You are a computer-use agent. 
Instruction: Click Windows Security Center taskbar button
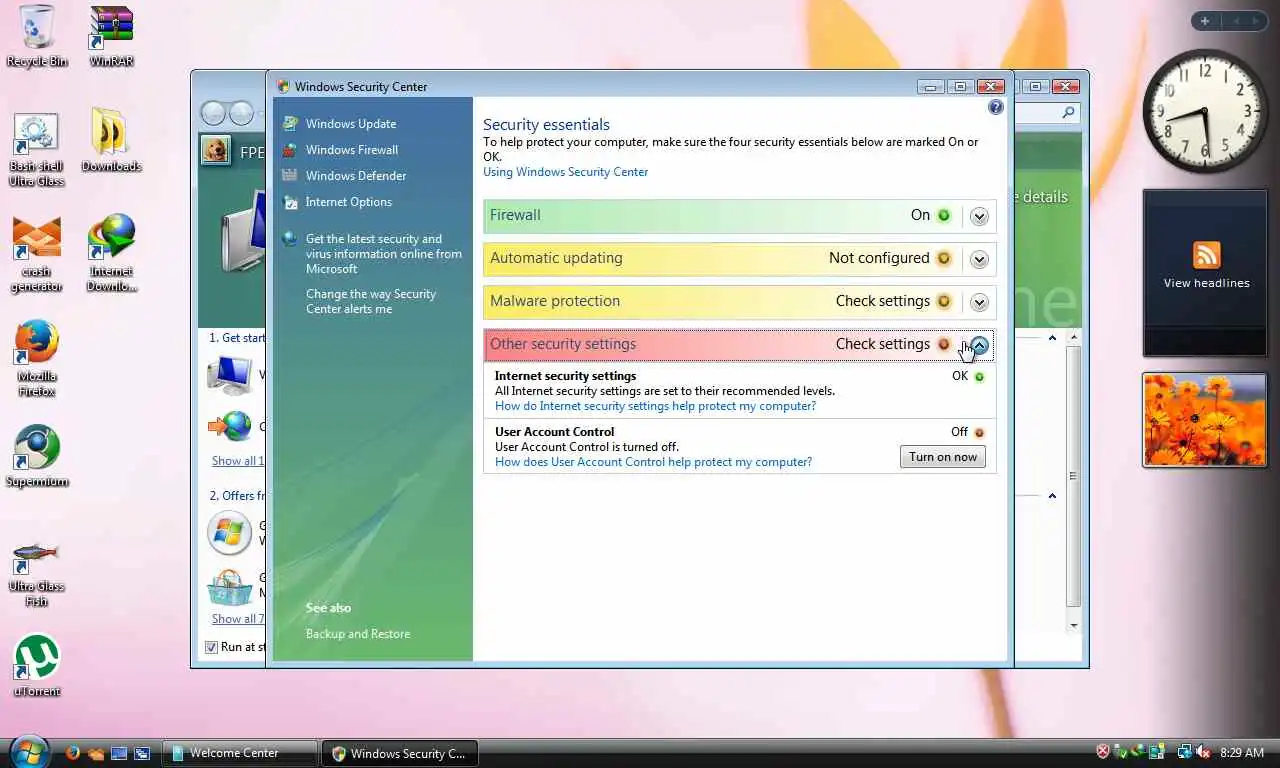point(400,753)
